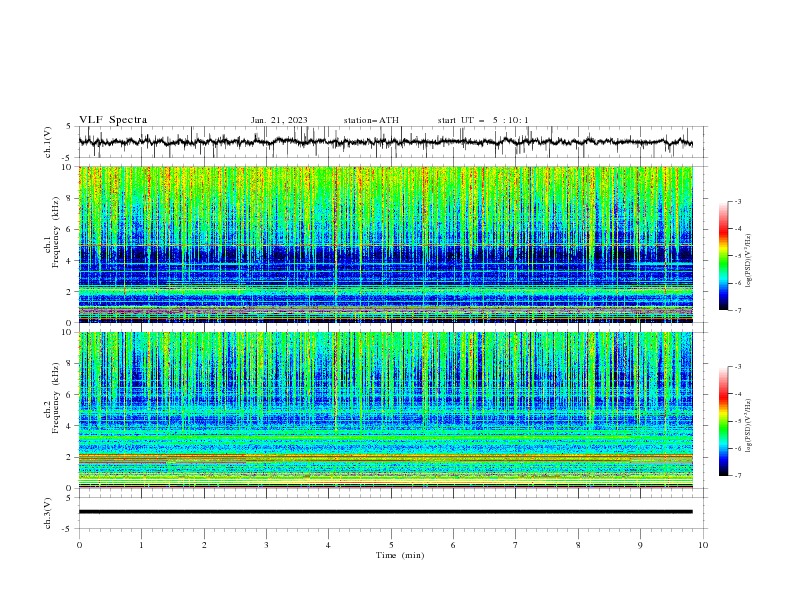
Task: Click the "-7" label on ch.1 color bar
Action: [x=738, y=310]
